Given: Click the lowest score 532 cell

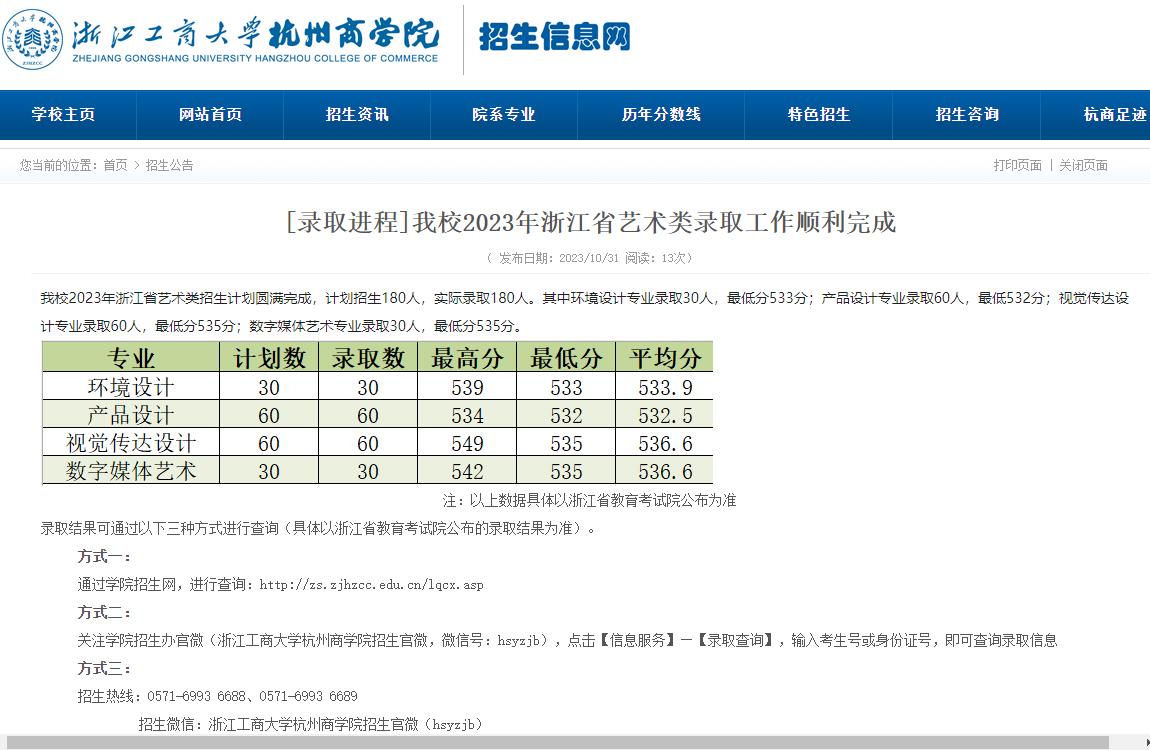Looking at the screenshot, I should point(566,415).
